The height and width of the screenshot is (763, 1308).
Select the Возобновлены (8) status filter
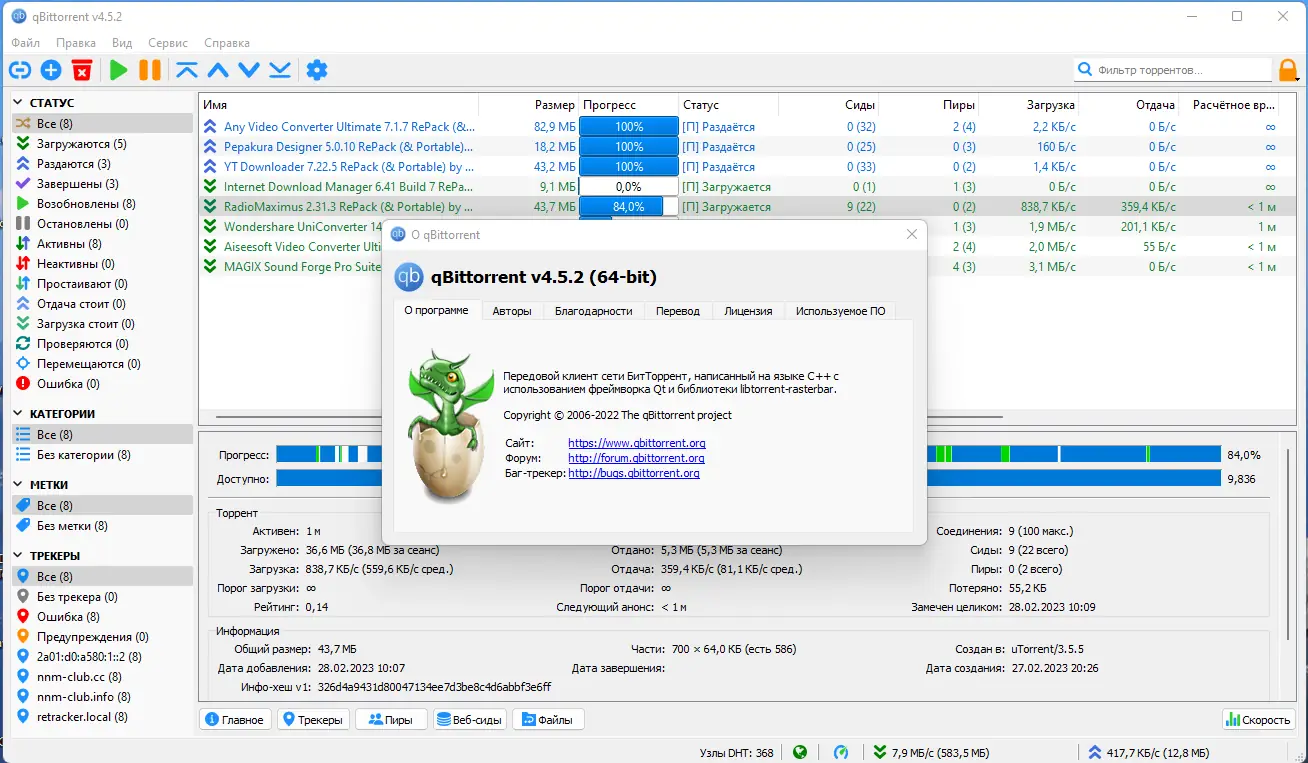(102, 204)
